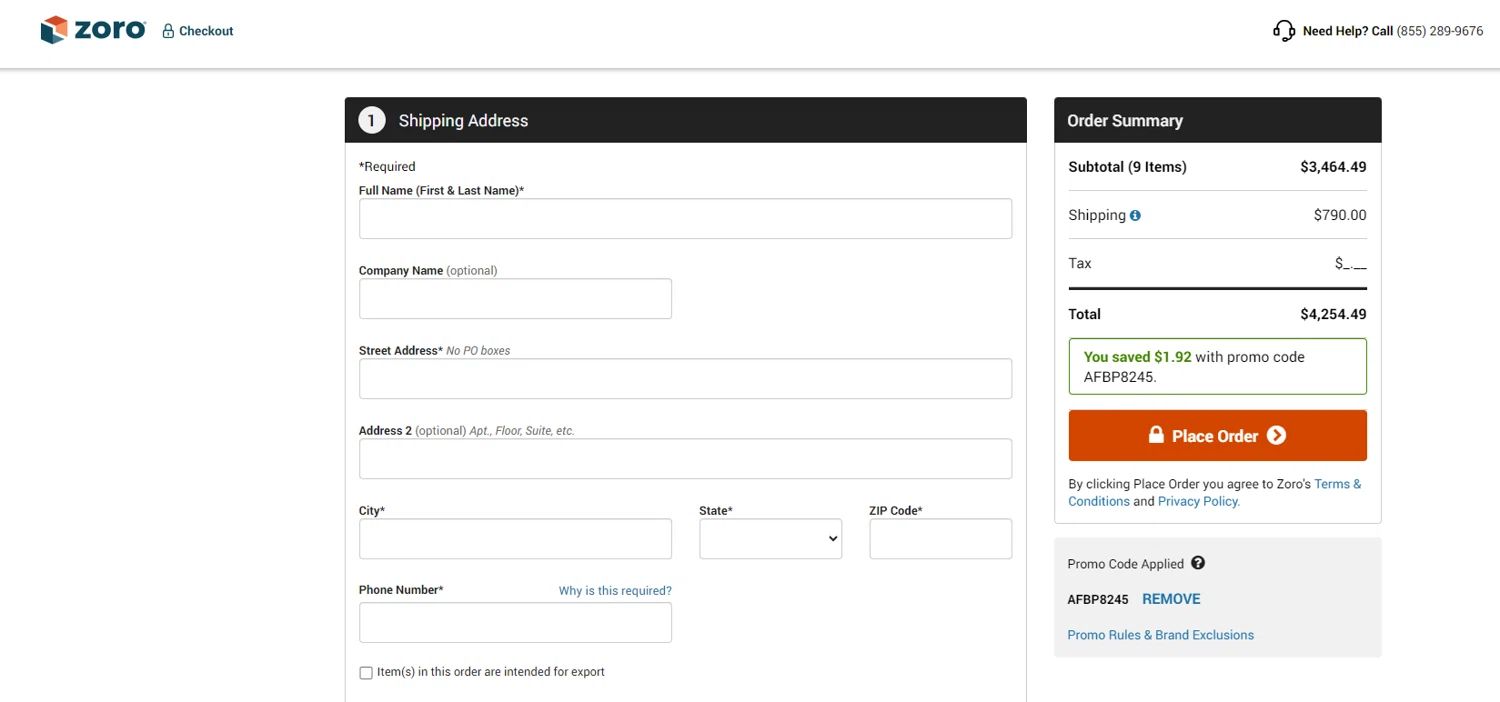Image resolution: width=1500 pixels, height=702 pixels.
Task: Check the items intended for export box
Action: click(x=366, y=673)
